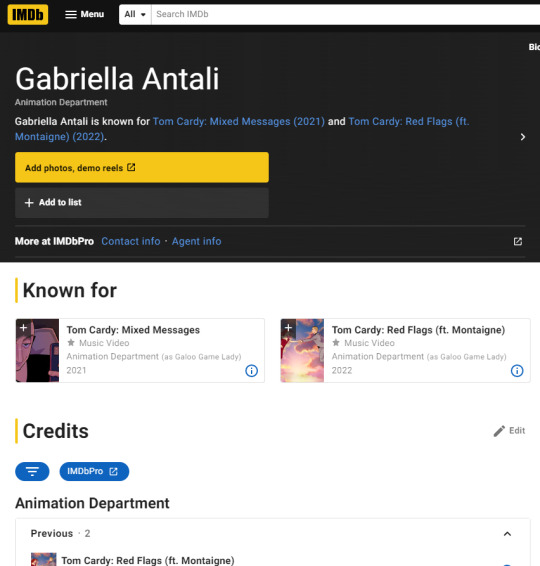Add Red Flags poster to watchlist
The width and height of the screenshot is (540, 566).
click(x=288, y=327)
